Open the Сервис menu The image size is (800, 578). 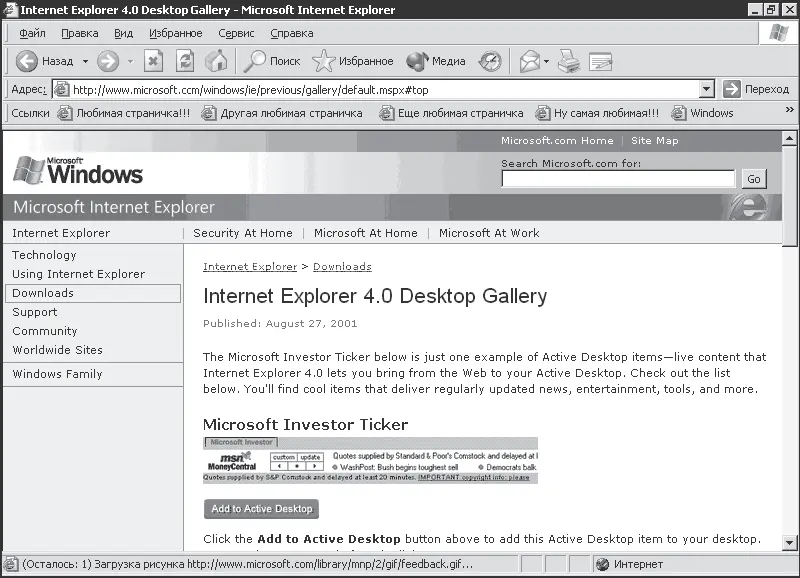[236, 34]
